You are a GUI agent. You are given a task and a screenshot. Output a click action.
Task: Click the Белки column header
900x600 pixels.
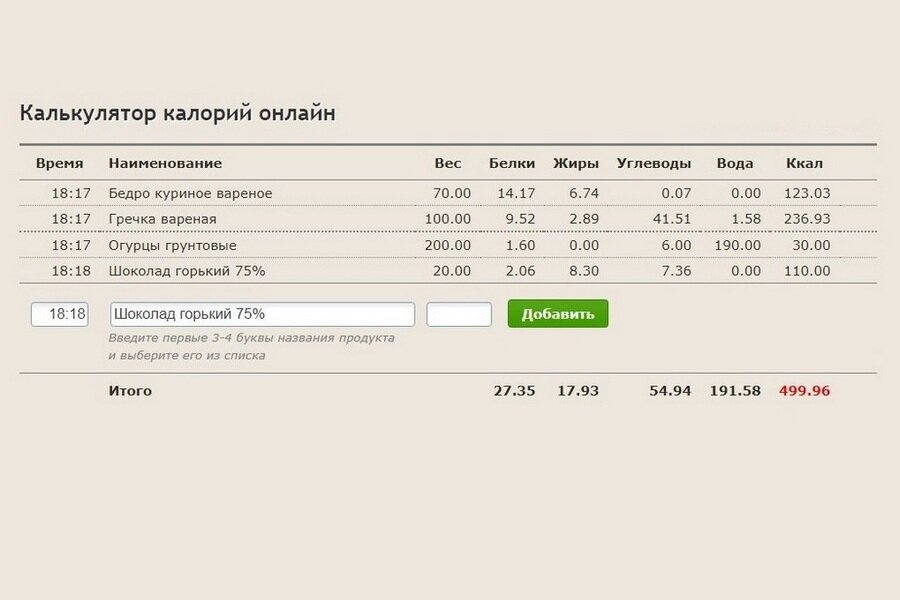[512, 164]
